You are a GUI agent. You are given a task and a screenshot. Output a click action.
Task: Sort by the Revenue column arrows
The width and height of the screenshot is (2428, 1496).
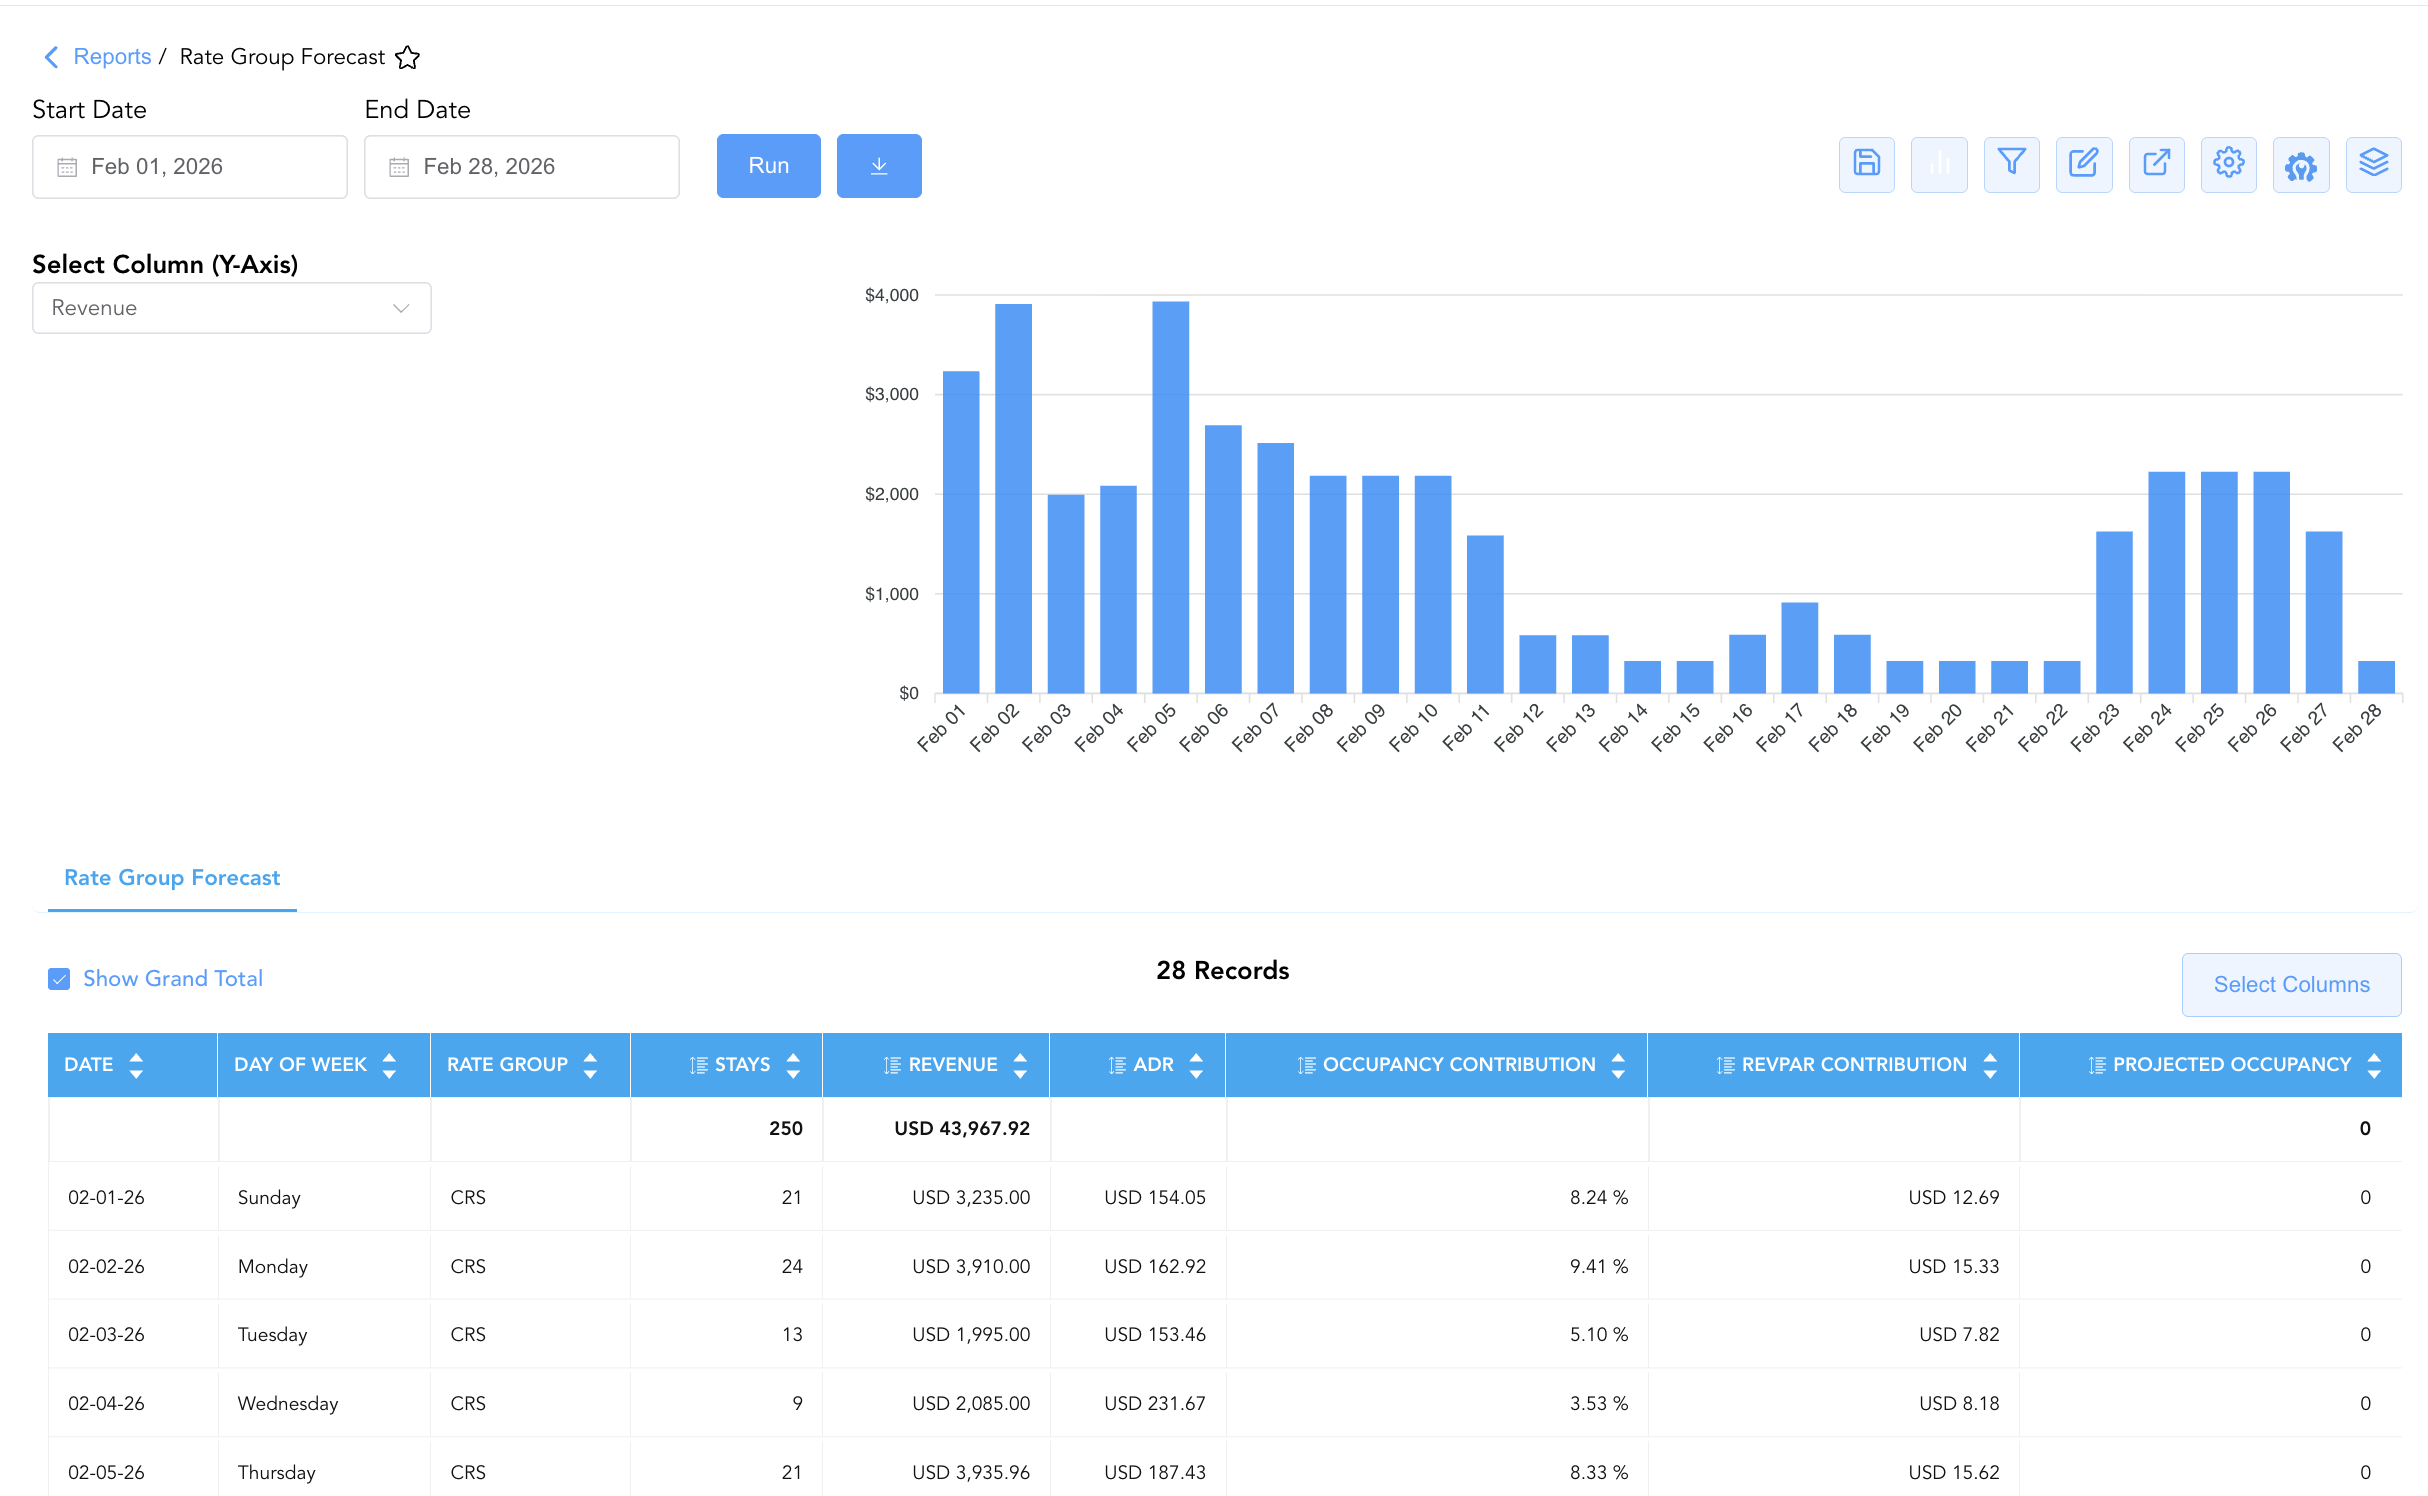click(x=1020, y=1065)
